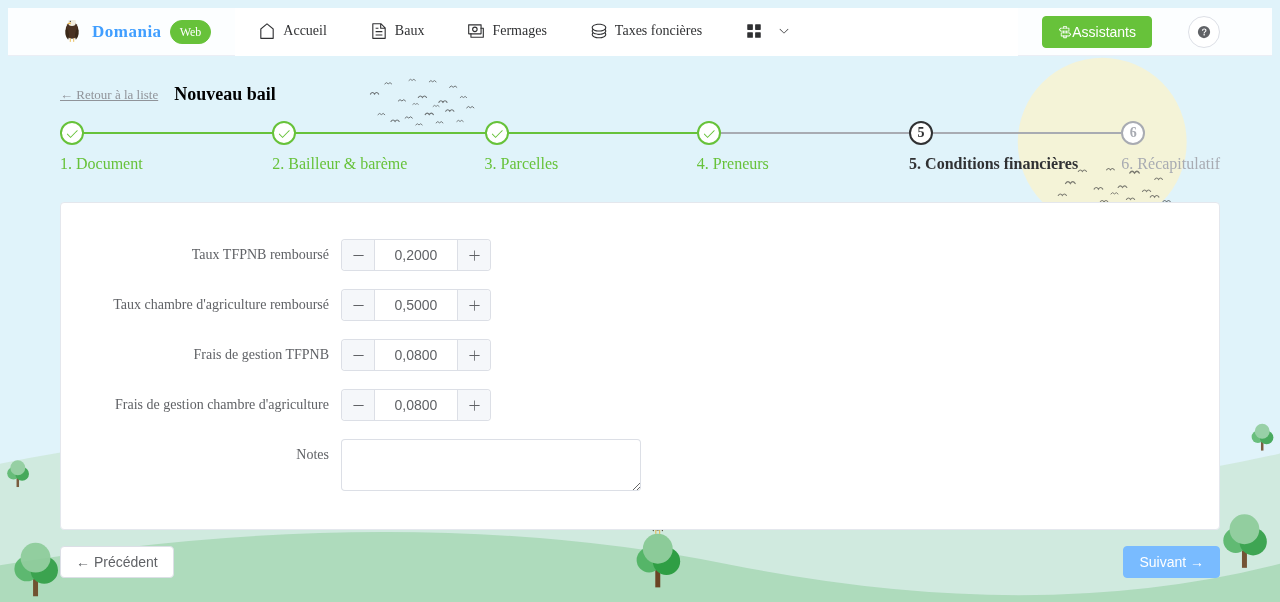The height and width of the screenshot is (602, 1280).
Task: Select the '6. Récapitulatif' step label
Action: 1170,164
